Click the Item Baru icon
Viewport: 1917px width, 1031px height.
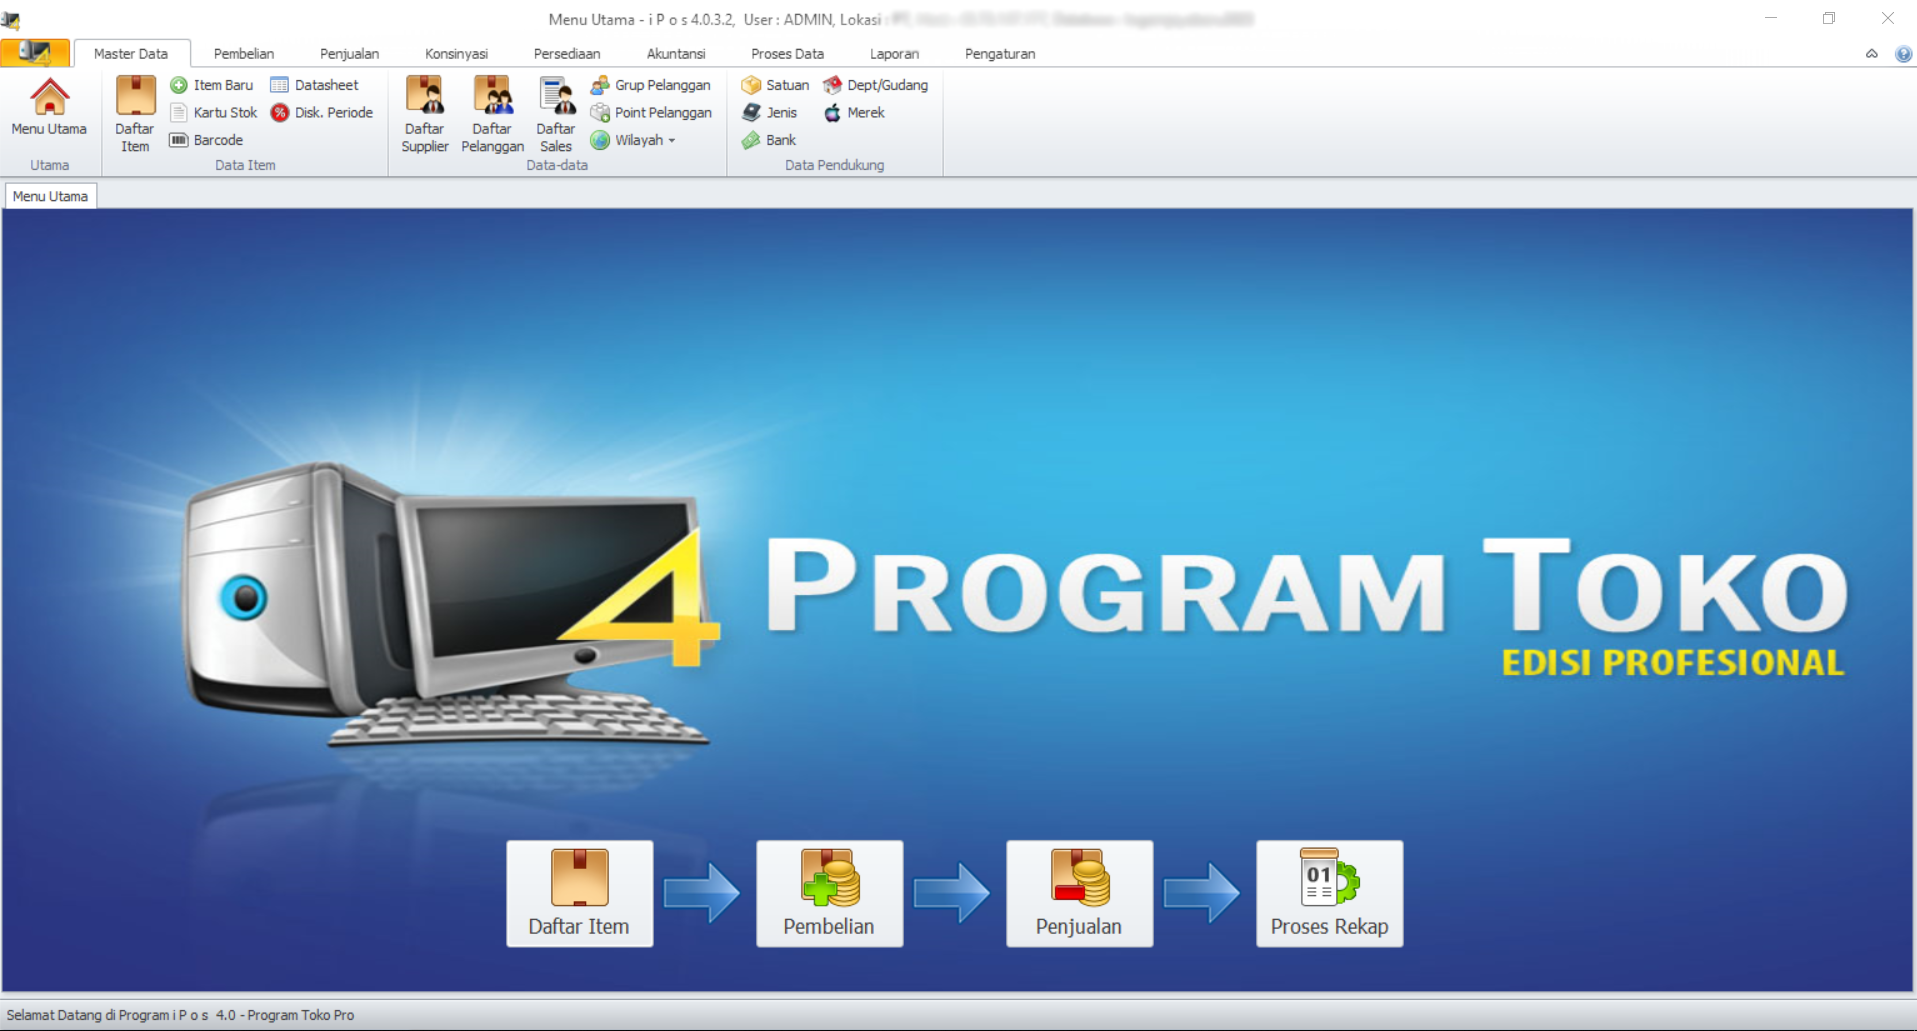(179, 85)
